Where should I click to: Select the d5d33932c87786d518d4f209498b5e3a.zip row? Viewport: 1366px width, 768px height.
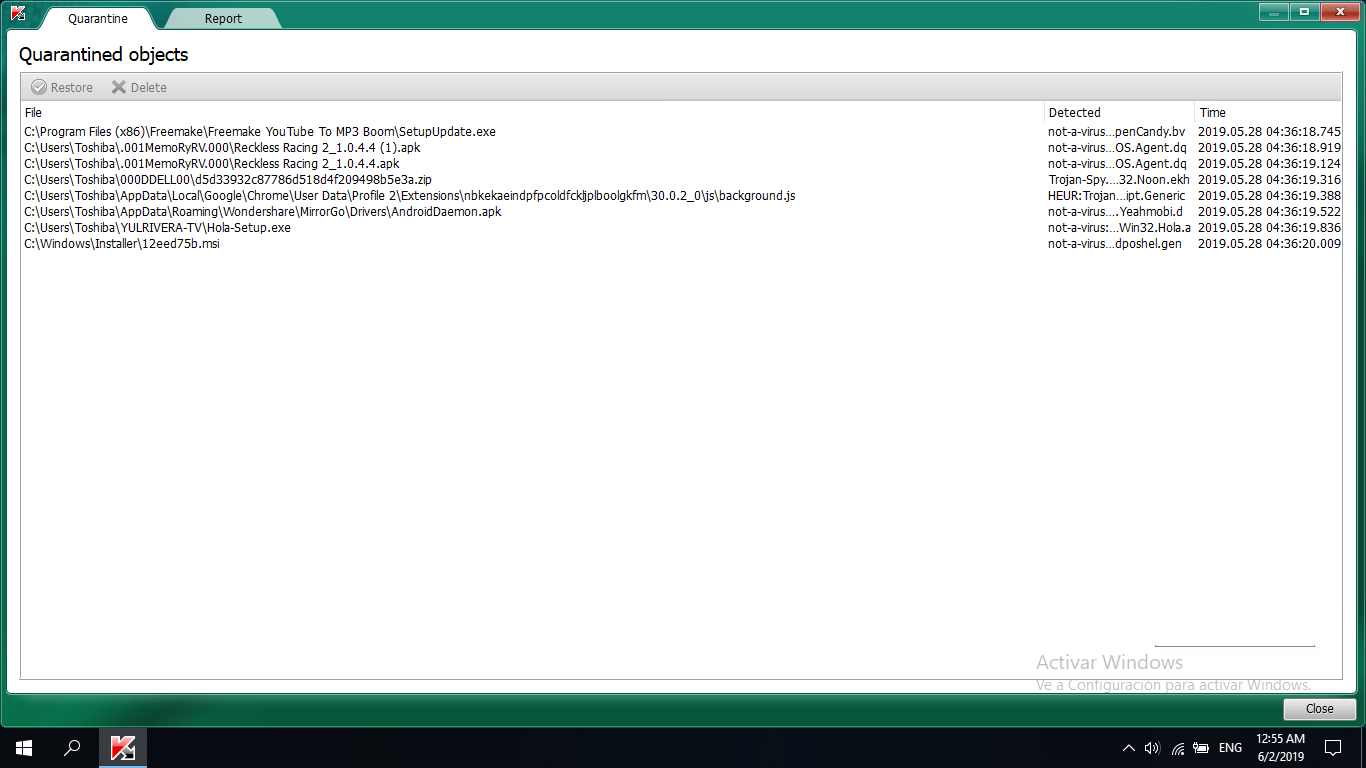pyautogui.click(x=681, y=180)
